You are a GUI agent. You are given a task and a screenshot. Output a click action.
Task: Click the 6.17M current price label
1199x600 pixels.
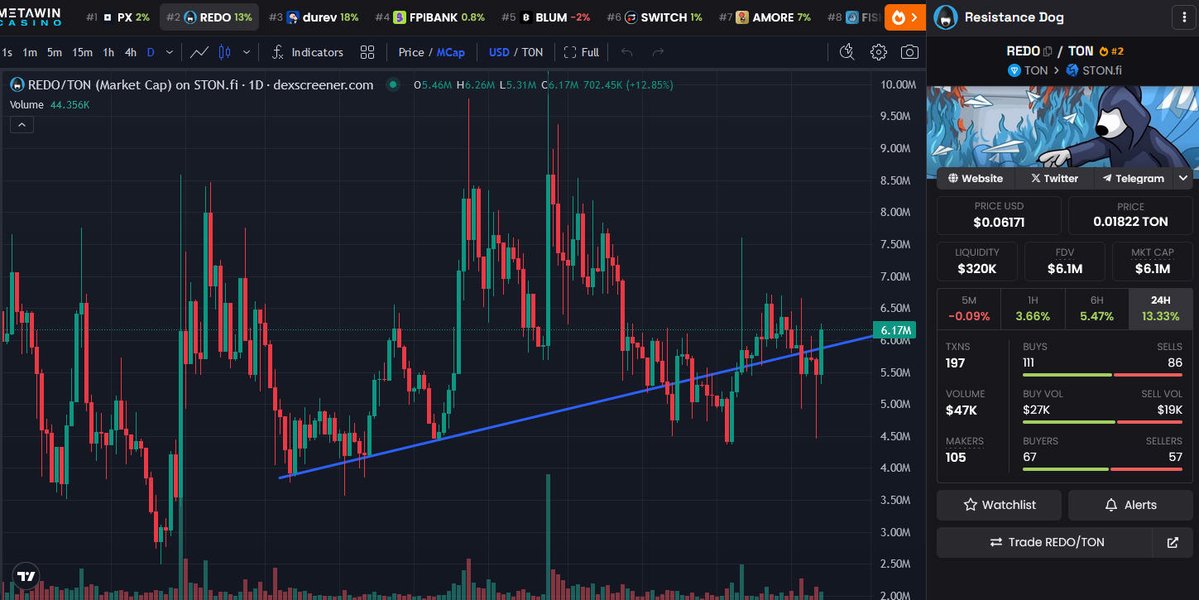895,330
